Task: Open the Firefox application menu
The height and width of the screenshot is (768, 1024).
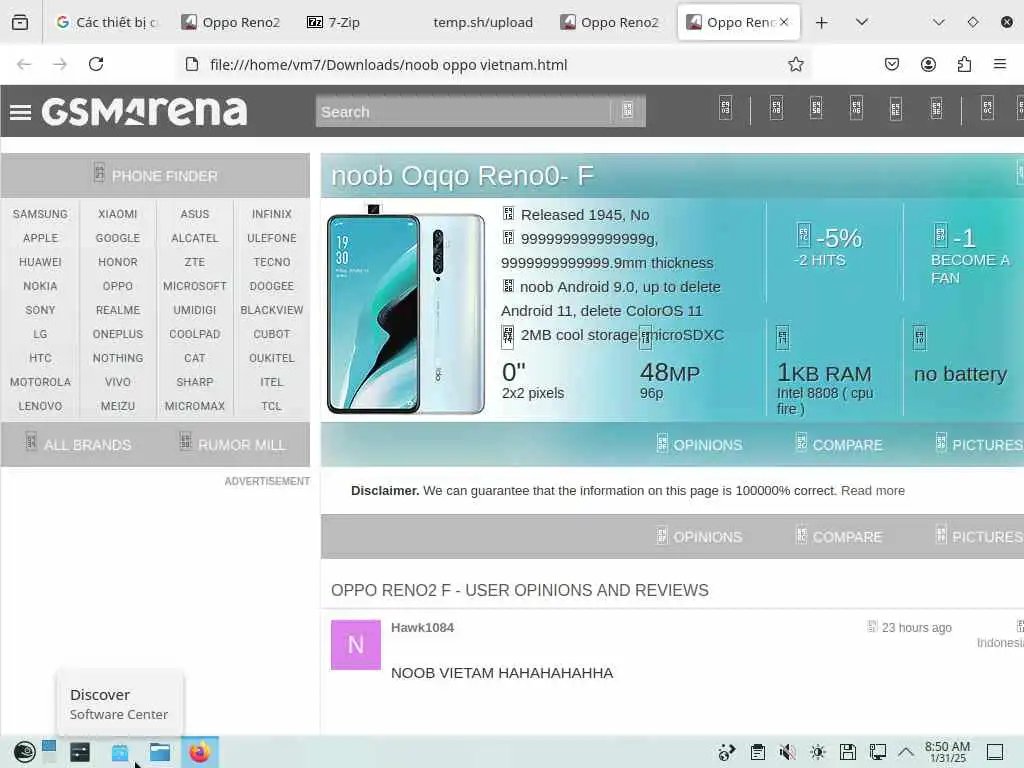Action: point(999,64)
